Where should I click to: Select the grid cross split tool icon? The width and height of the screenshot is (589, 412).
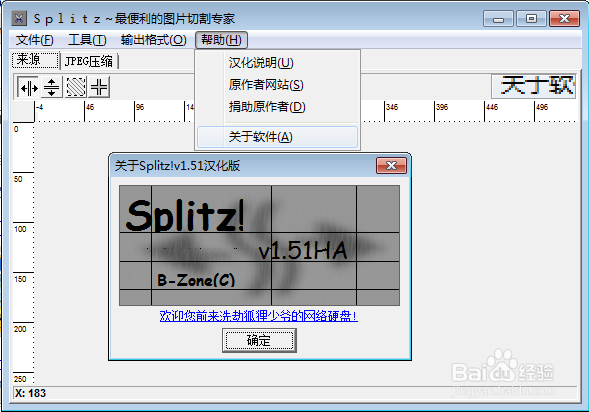[100, 87]
